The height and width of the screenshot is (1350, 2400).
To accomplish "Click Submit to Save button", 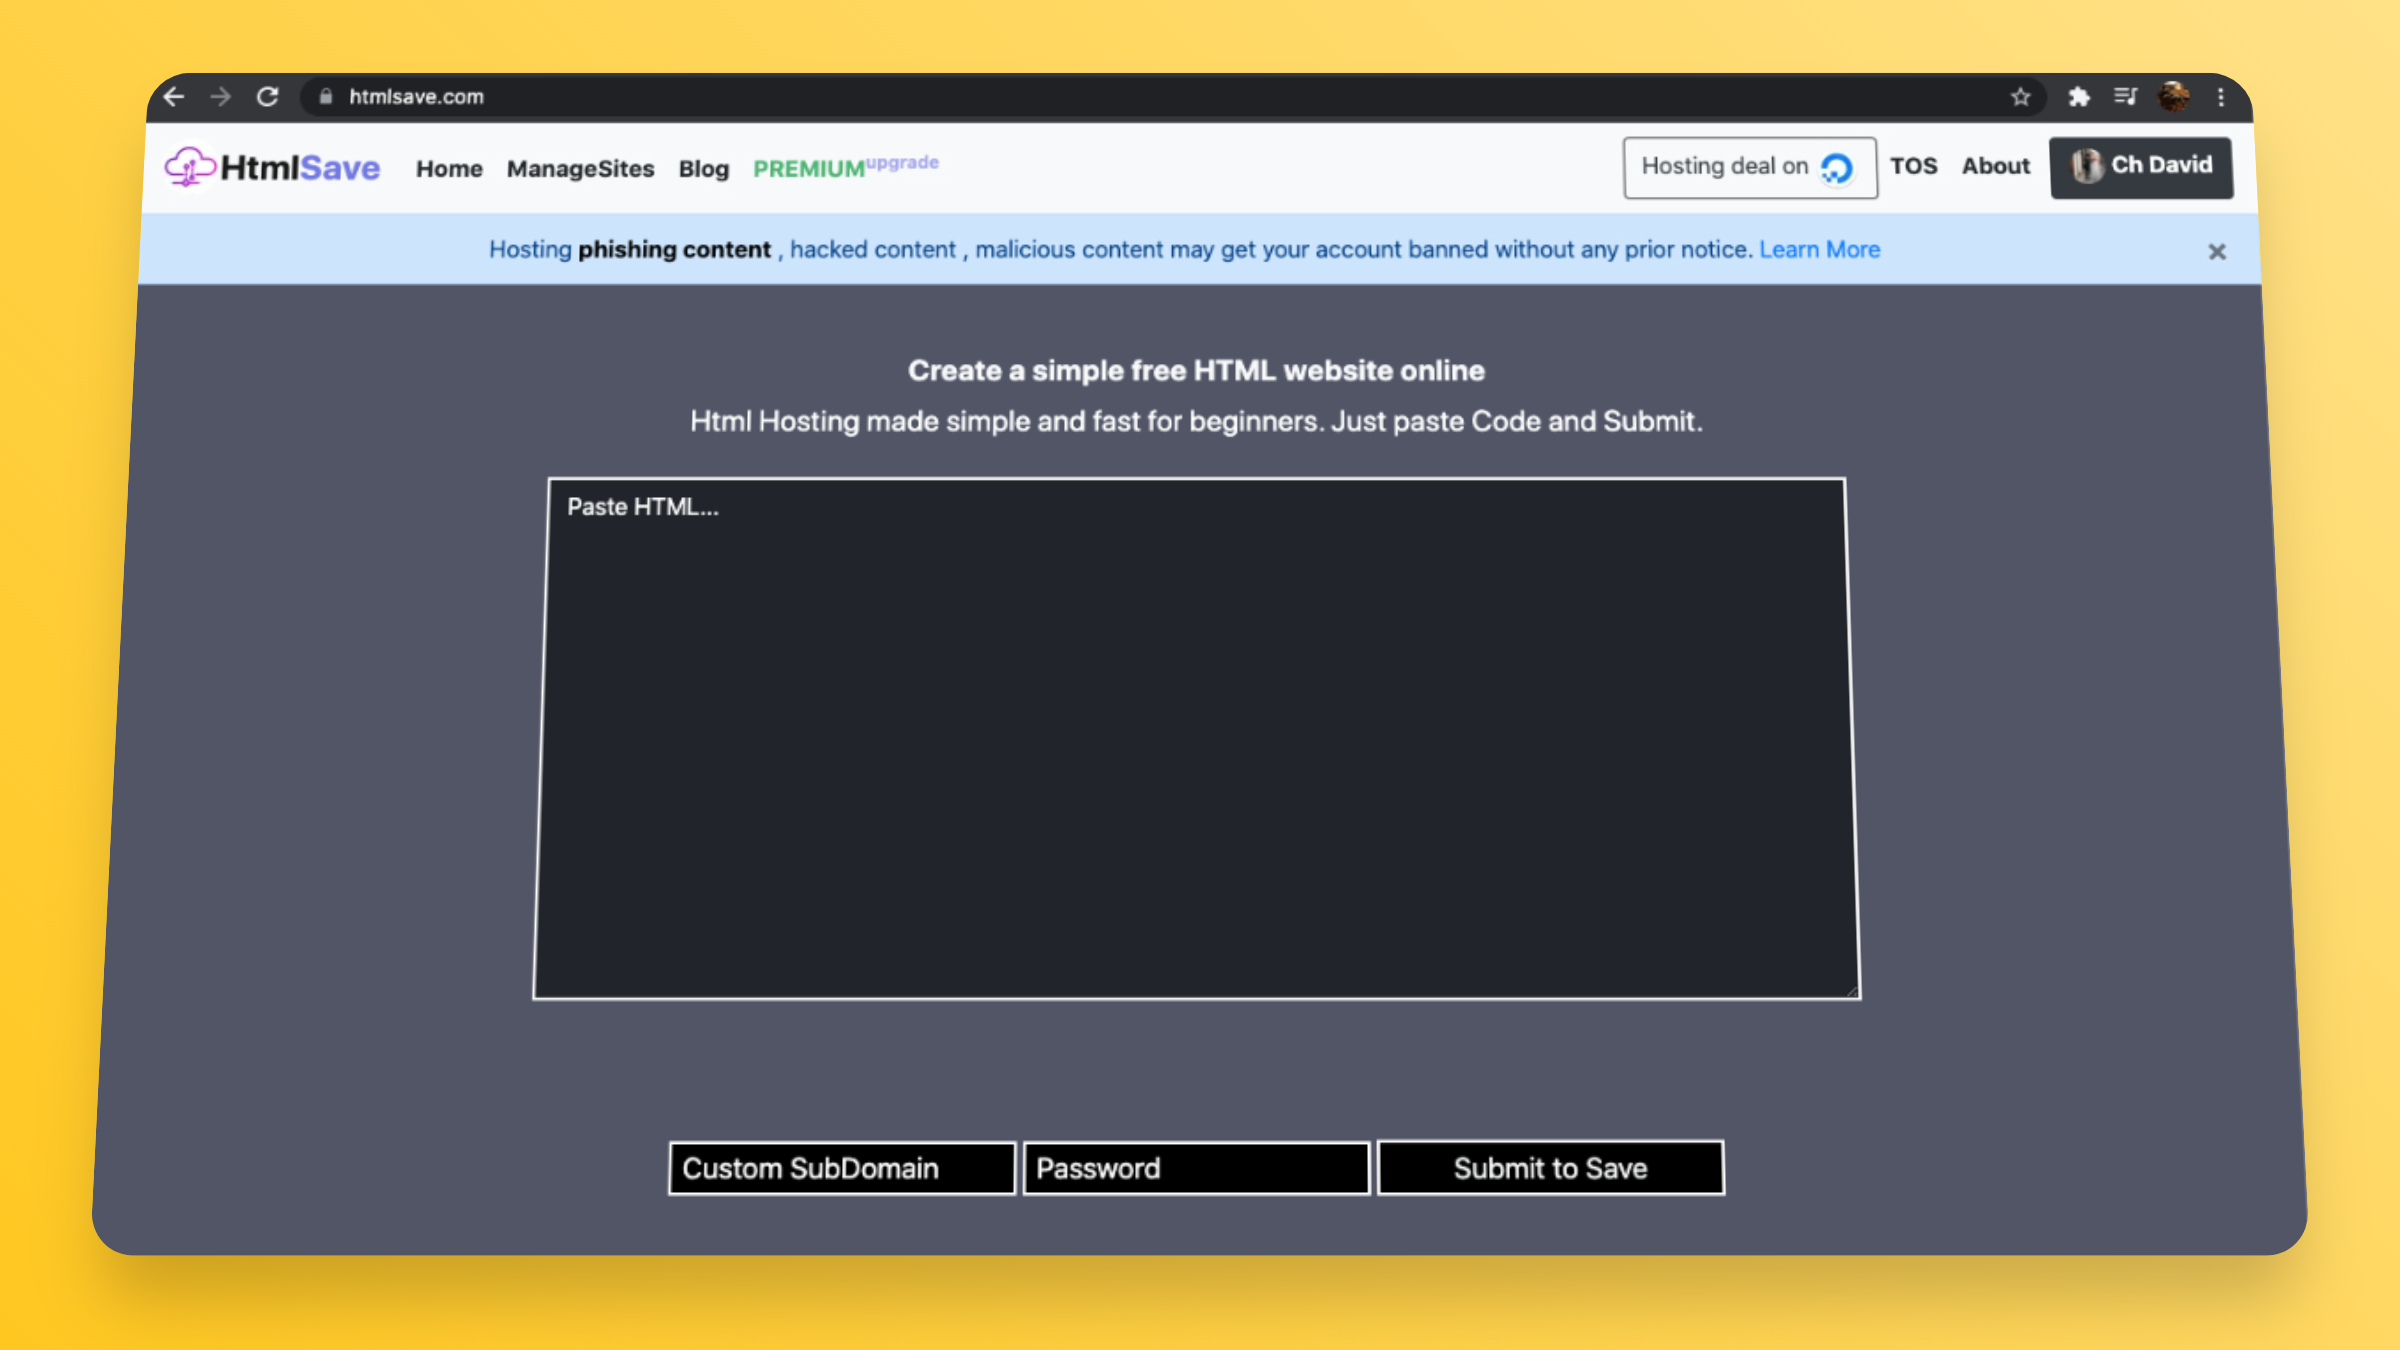I will 1549,1167.
